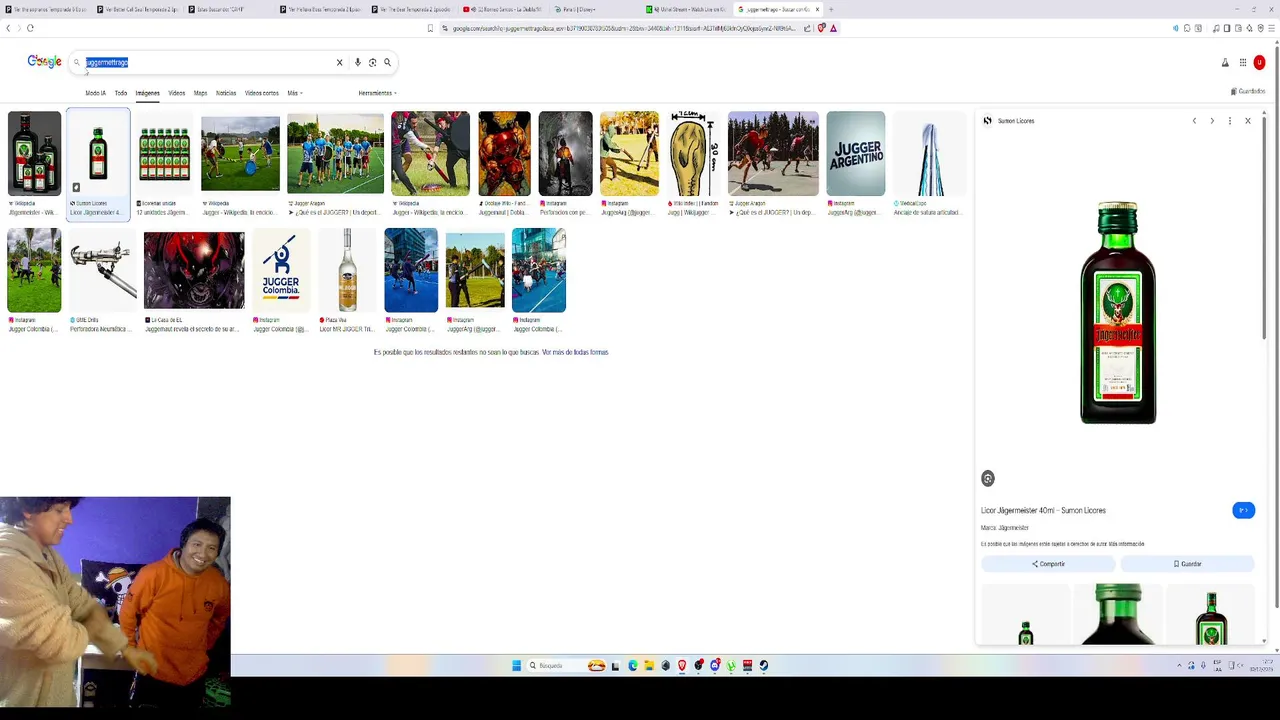1280x720 pixels.
Task: Click large Jägermeister bottle preview image
Action: click(1118, 312)
